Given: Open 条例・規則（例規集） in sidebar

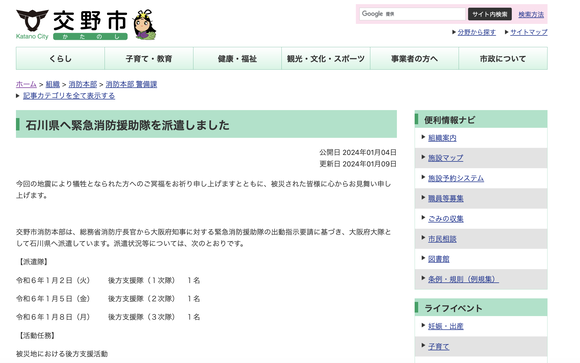Looking at the screenshot, I should 463,279.
